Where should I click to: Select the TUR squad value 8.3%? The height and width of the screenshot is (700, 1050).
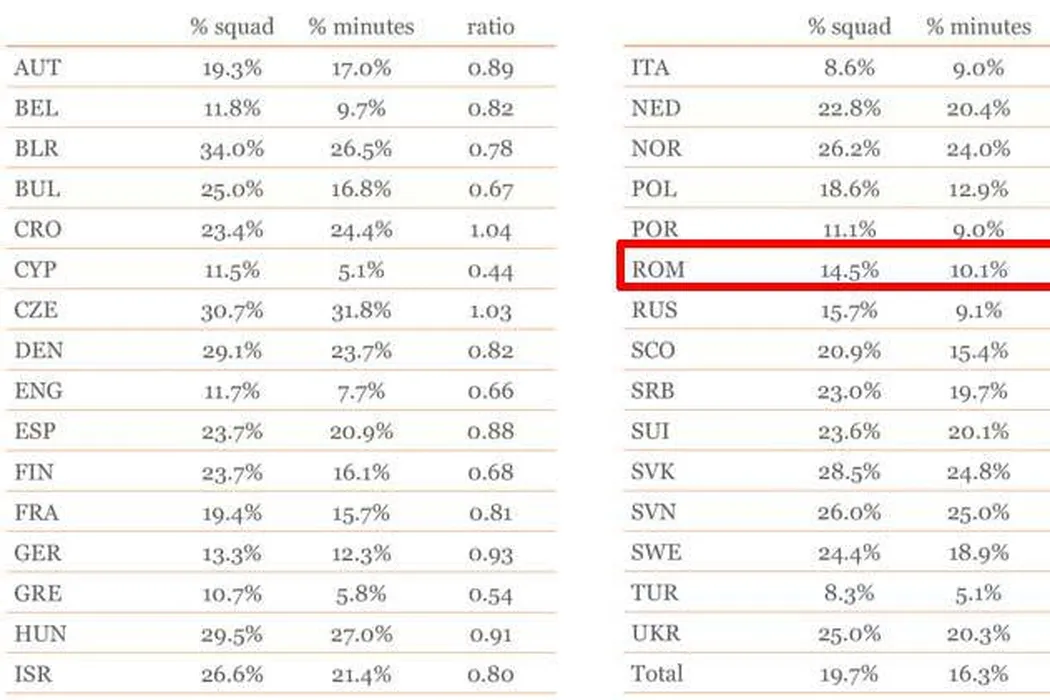click(x=849, y=593)
